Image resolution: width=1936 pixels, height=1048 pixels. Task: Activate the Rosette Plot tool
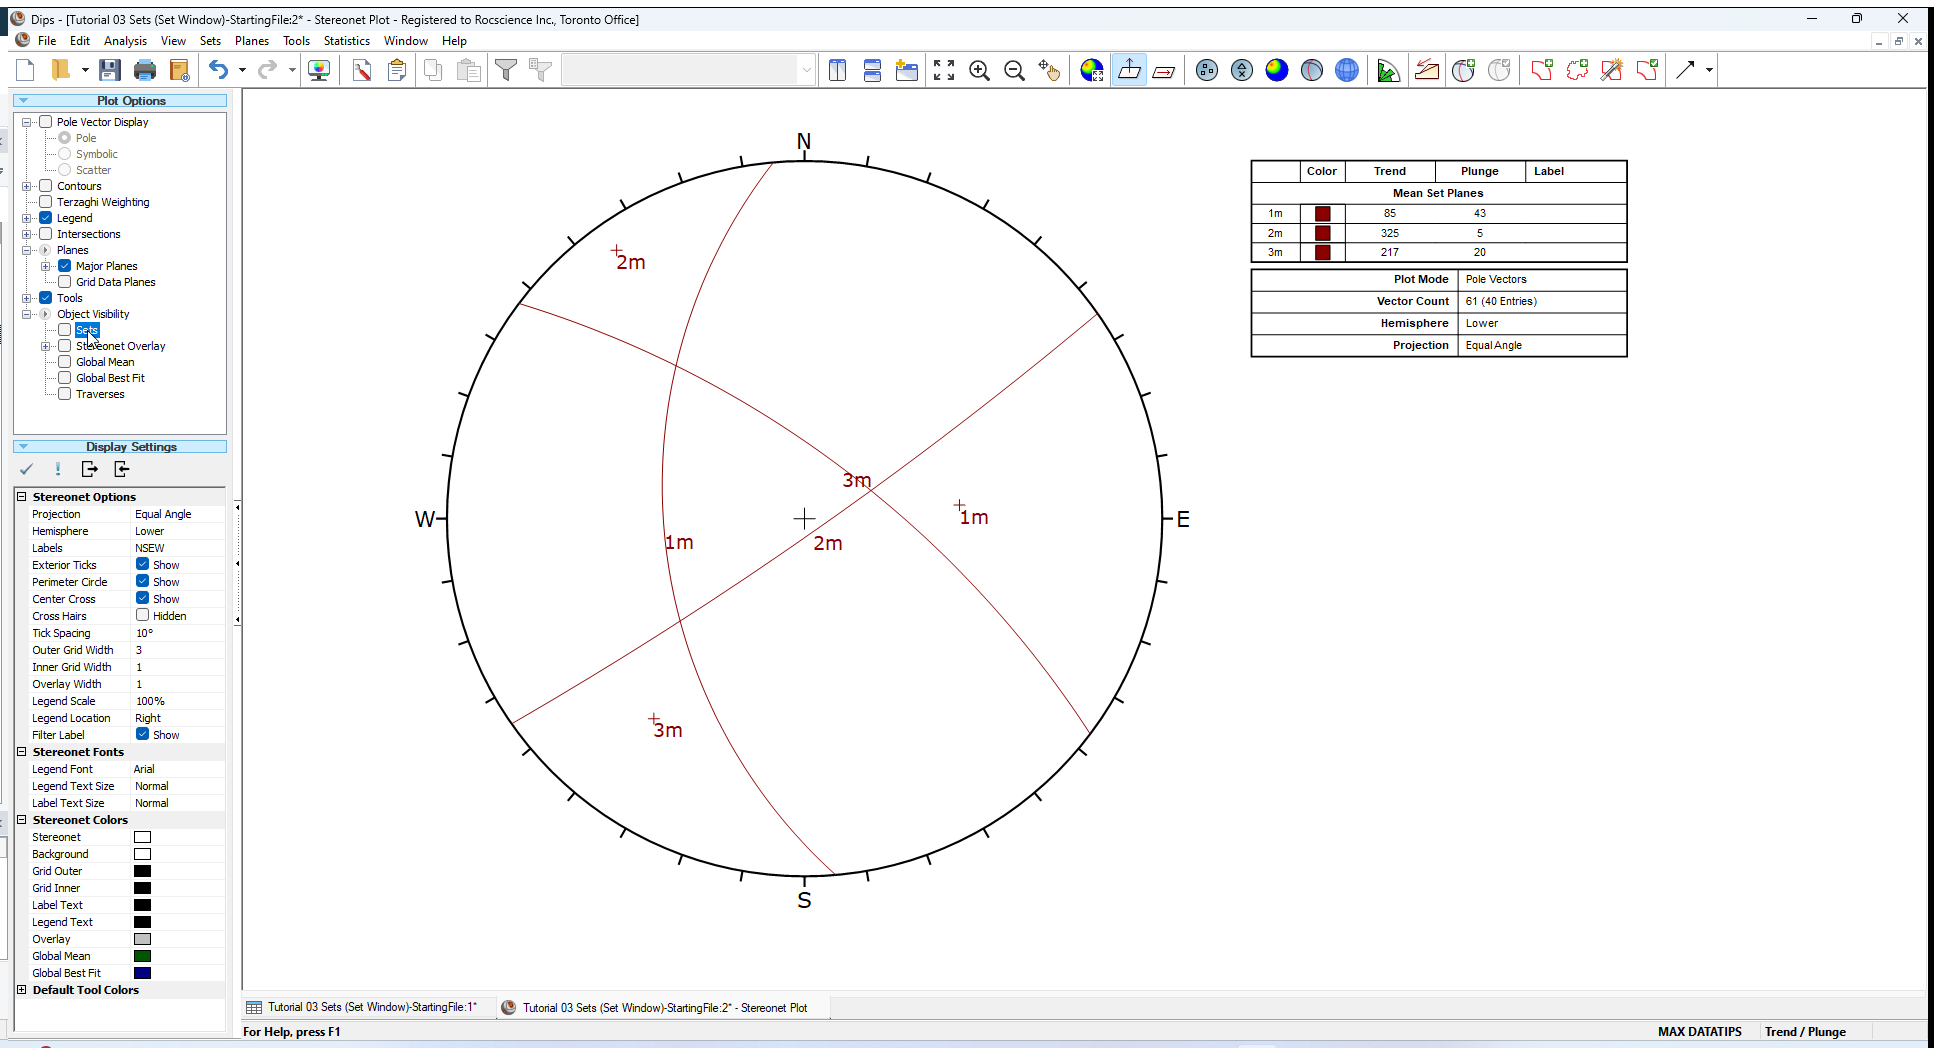1389,70
